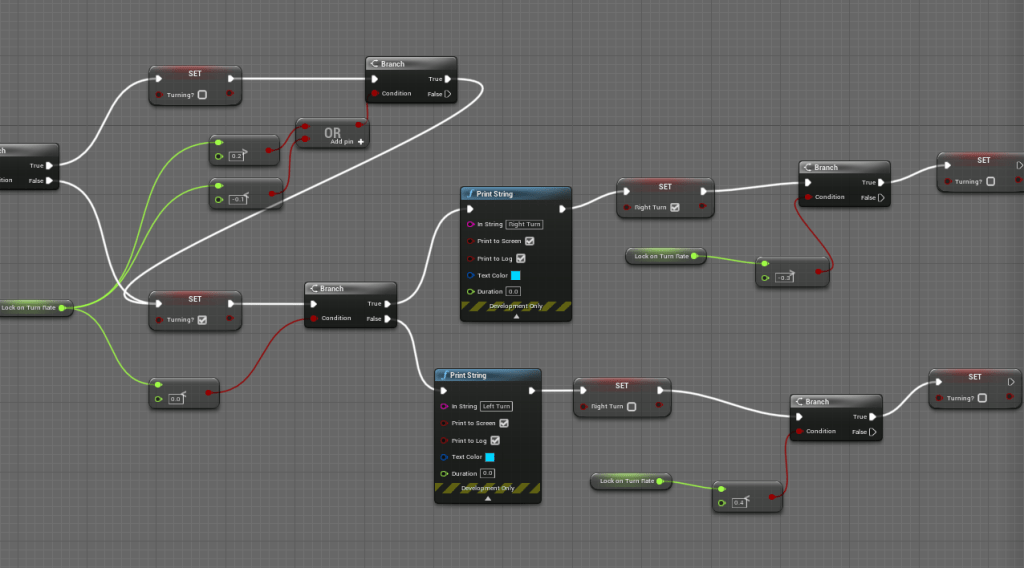Click the exec output pin of the Left Turn Print String

tap(530, 391)
